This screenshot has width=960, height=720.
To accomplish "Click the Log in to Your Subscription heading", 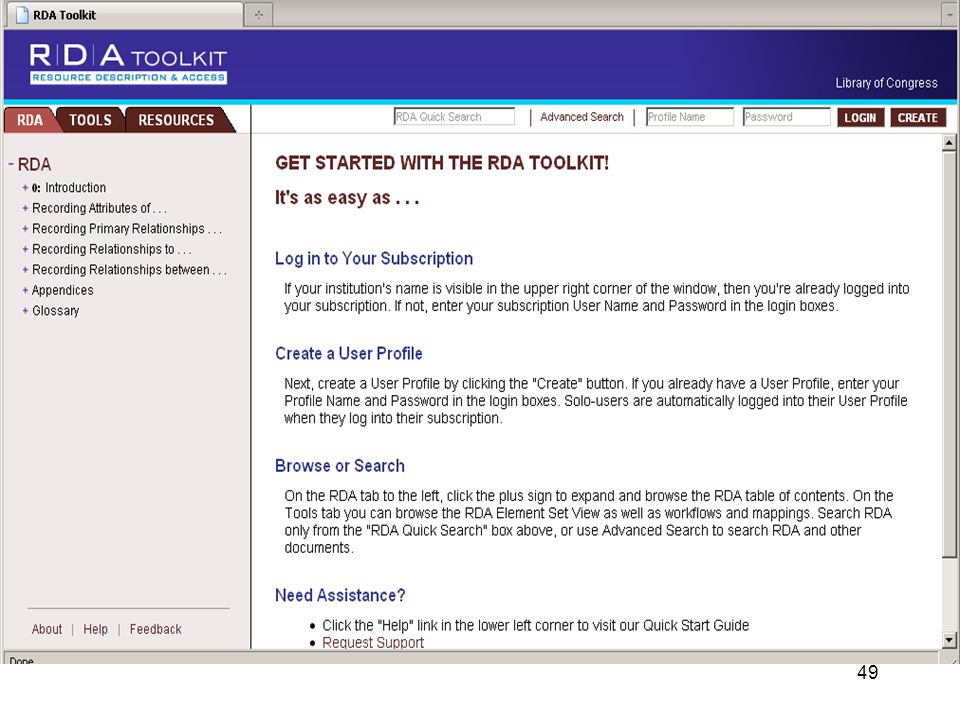I will [374, 259].
